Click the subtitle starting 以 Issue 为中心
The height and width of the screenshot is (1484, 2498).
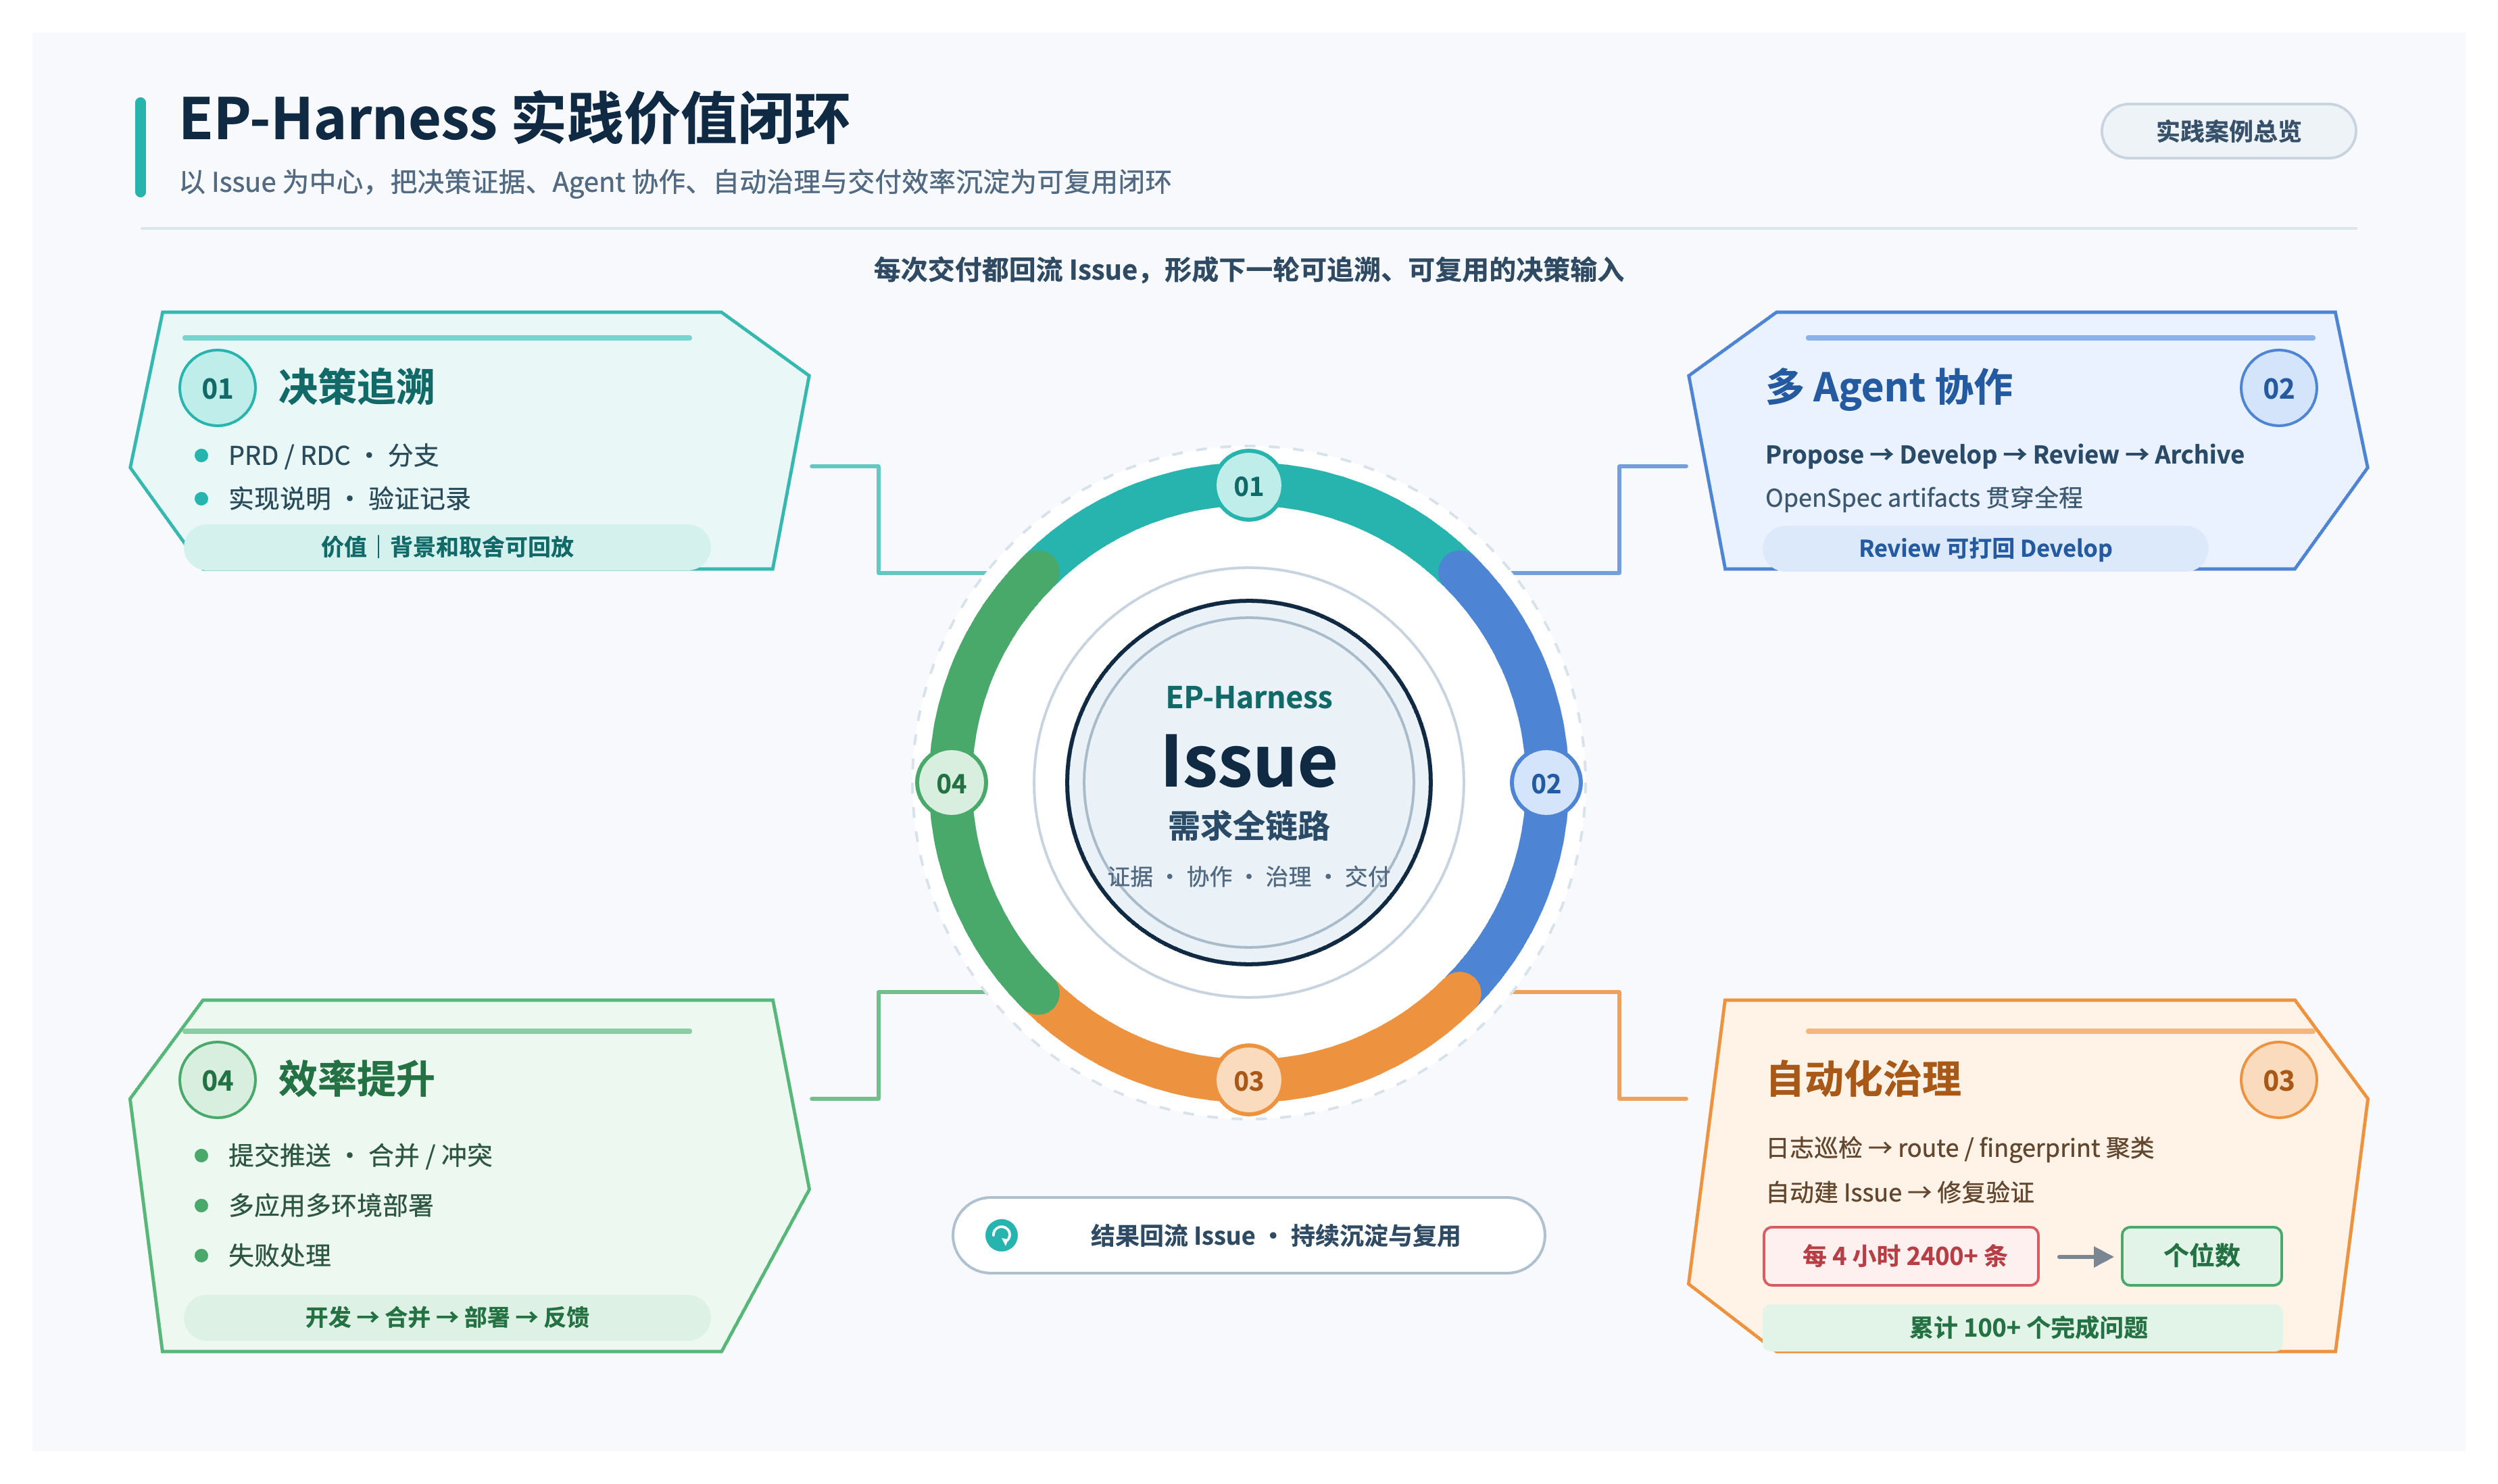(x=675, y=182)
